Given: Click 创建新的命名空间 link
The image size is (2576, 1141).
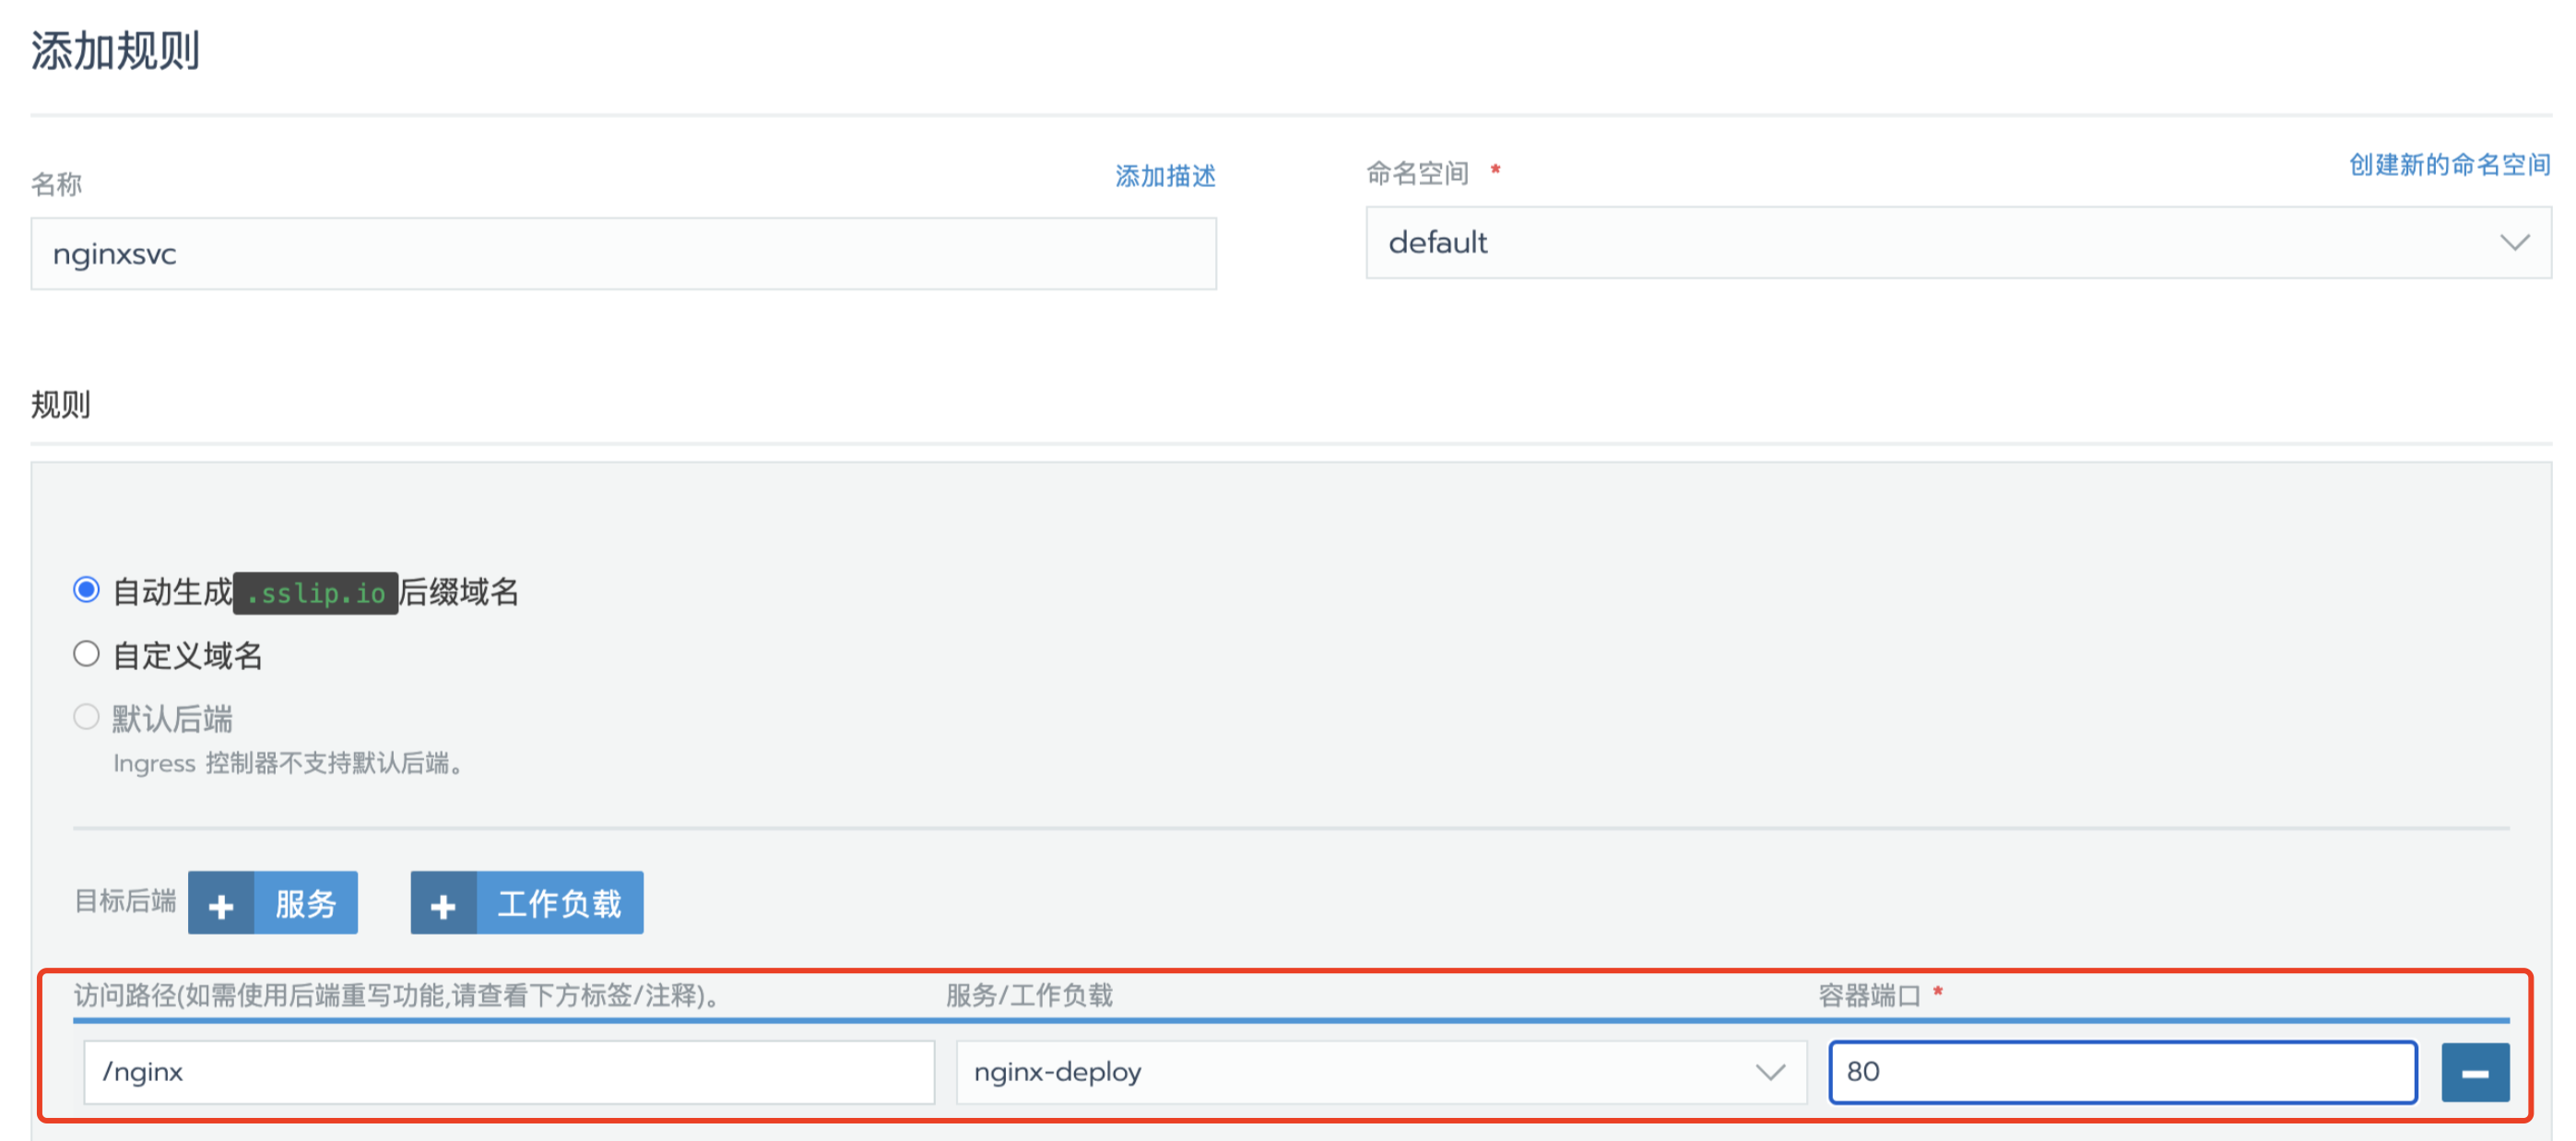Looking at the screenshot, I should [2449, 164].
